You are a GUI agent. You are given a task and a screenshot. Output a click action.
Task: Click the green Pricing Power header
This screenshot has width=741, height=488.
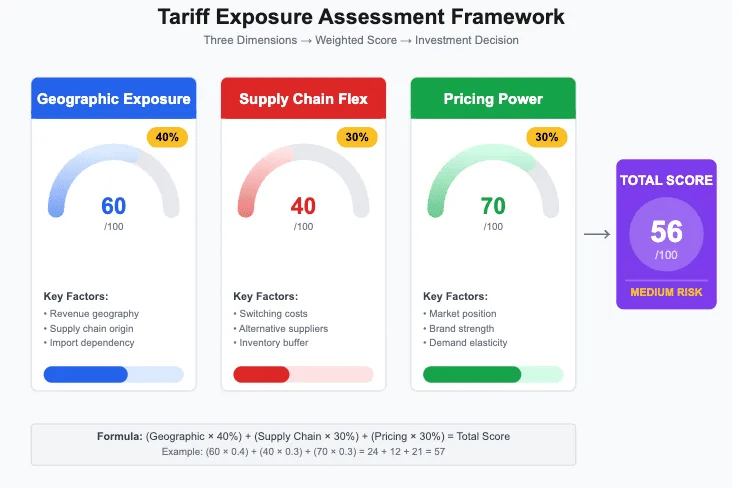pos(493,99)
